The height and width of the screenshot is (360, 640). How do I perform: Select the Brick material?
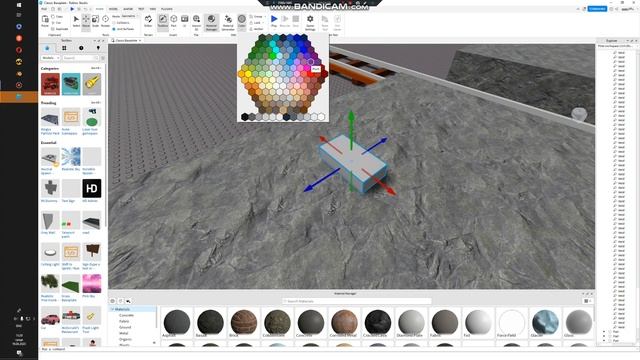[244, 322]
